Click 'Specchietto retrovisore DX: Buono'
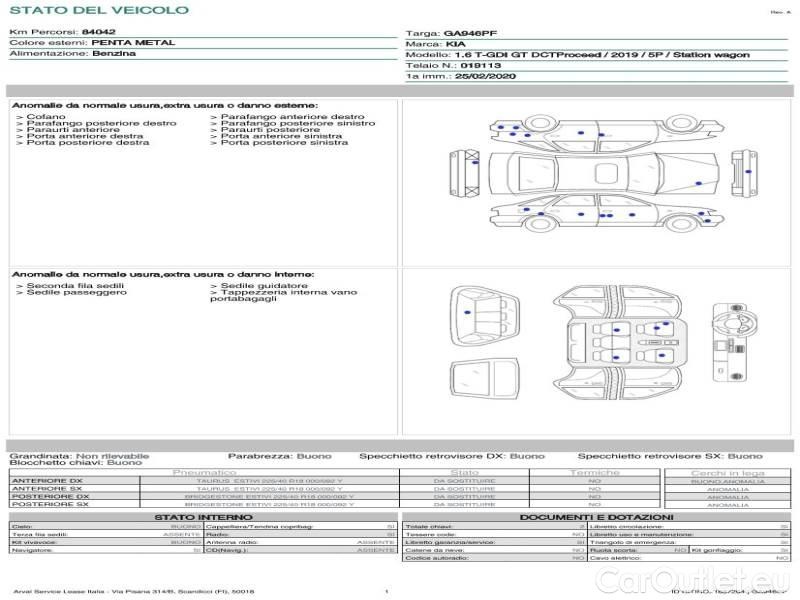 (x=452, y=456)
